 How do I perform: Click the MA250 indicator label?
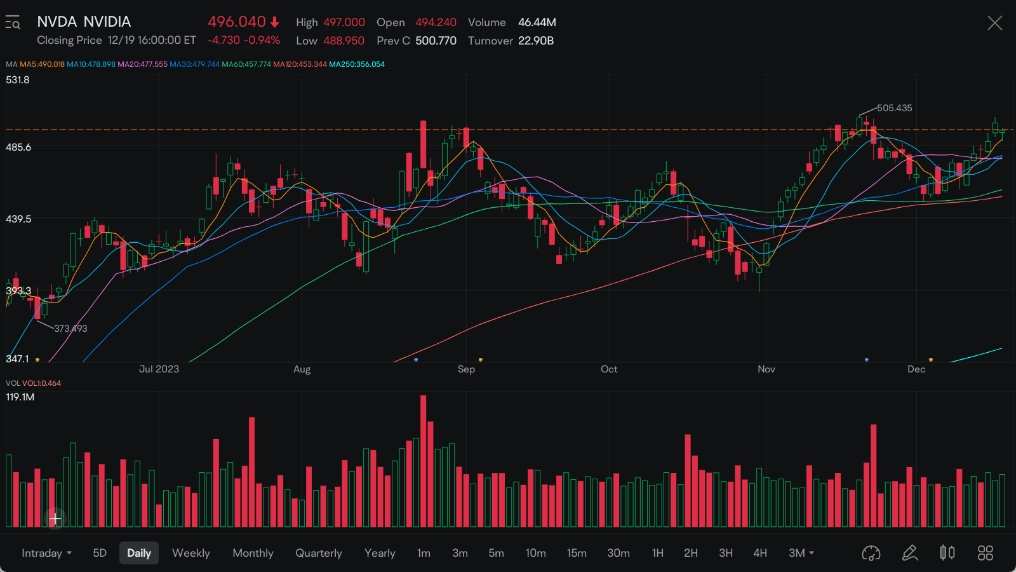[x=356, y=64]
